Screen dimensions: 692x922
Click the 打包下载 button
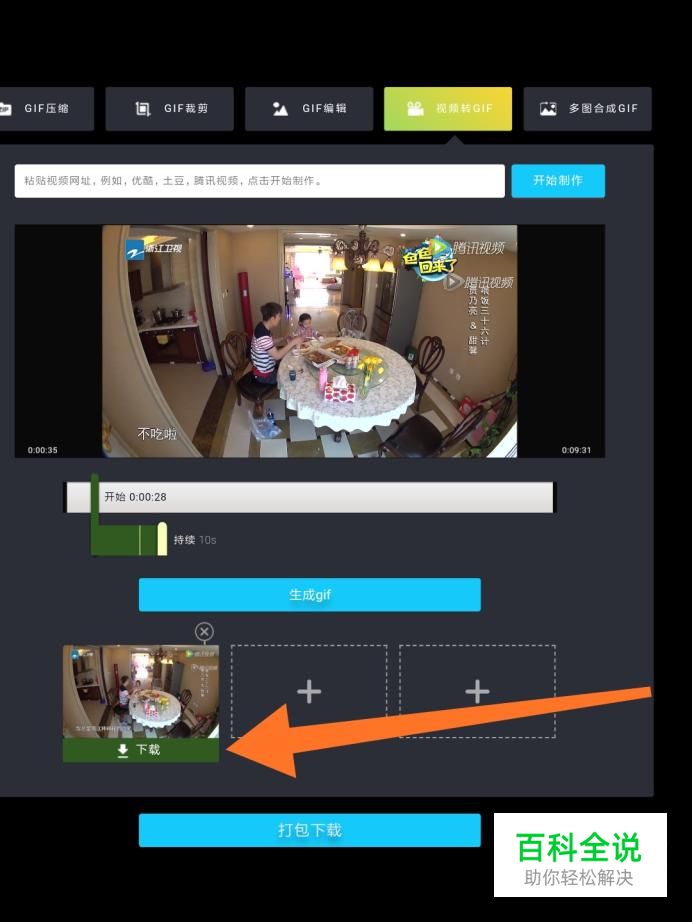click(x=310, y=830)
